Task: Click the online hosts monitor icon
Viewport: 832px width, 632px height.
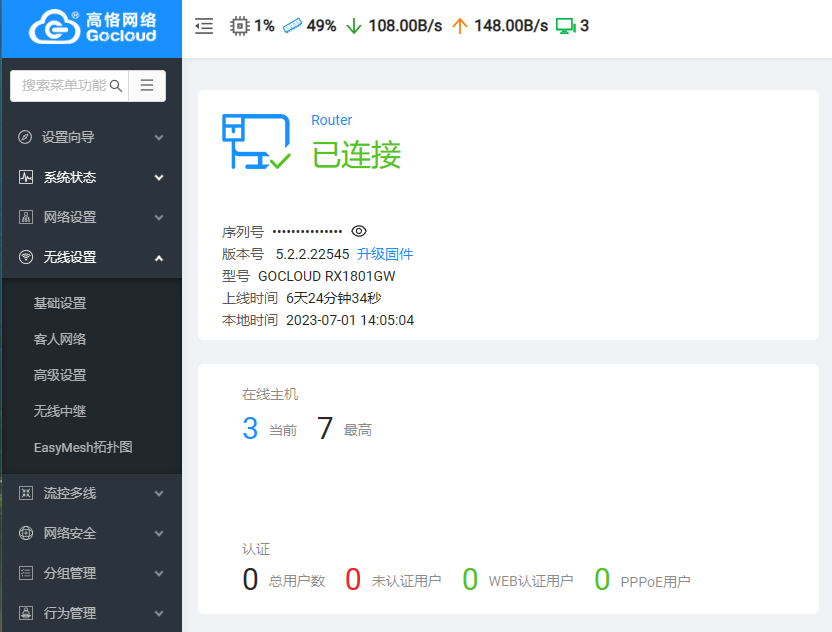Action: (566, 26)
